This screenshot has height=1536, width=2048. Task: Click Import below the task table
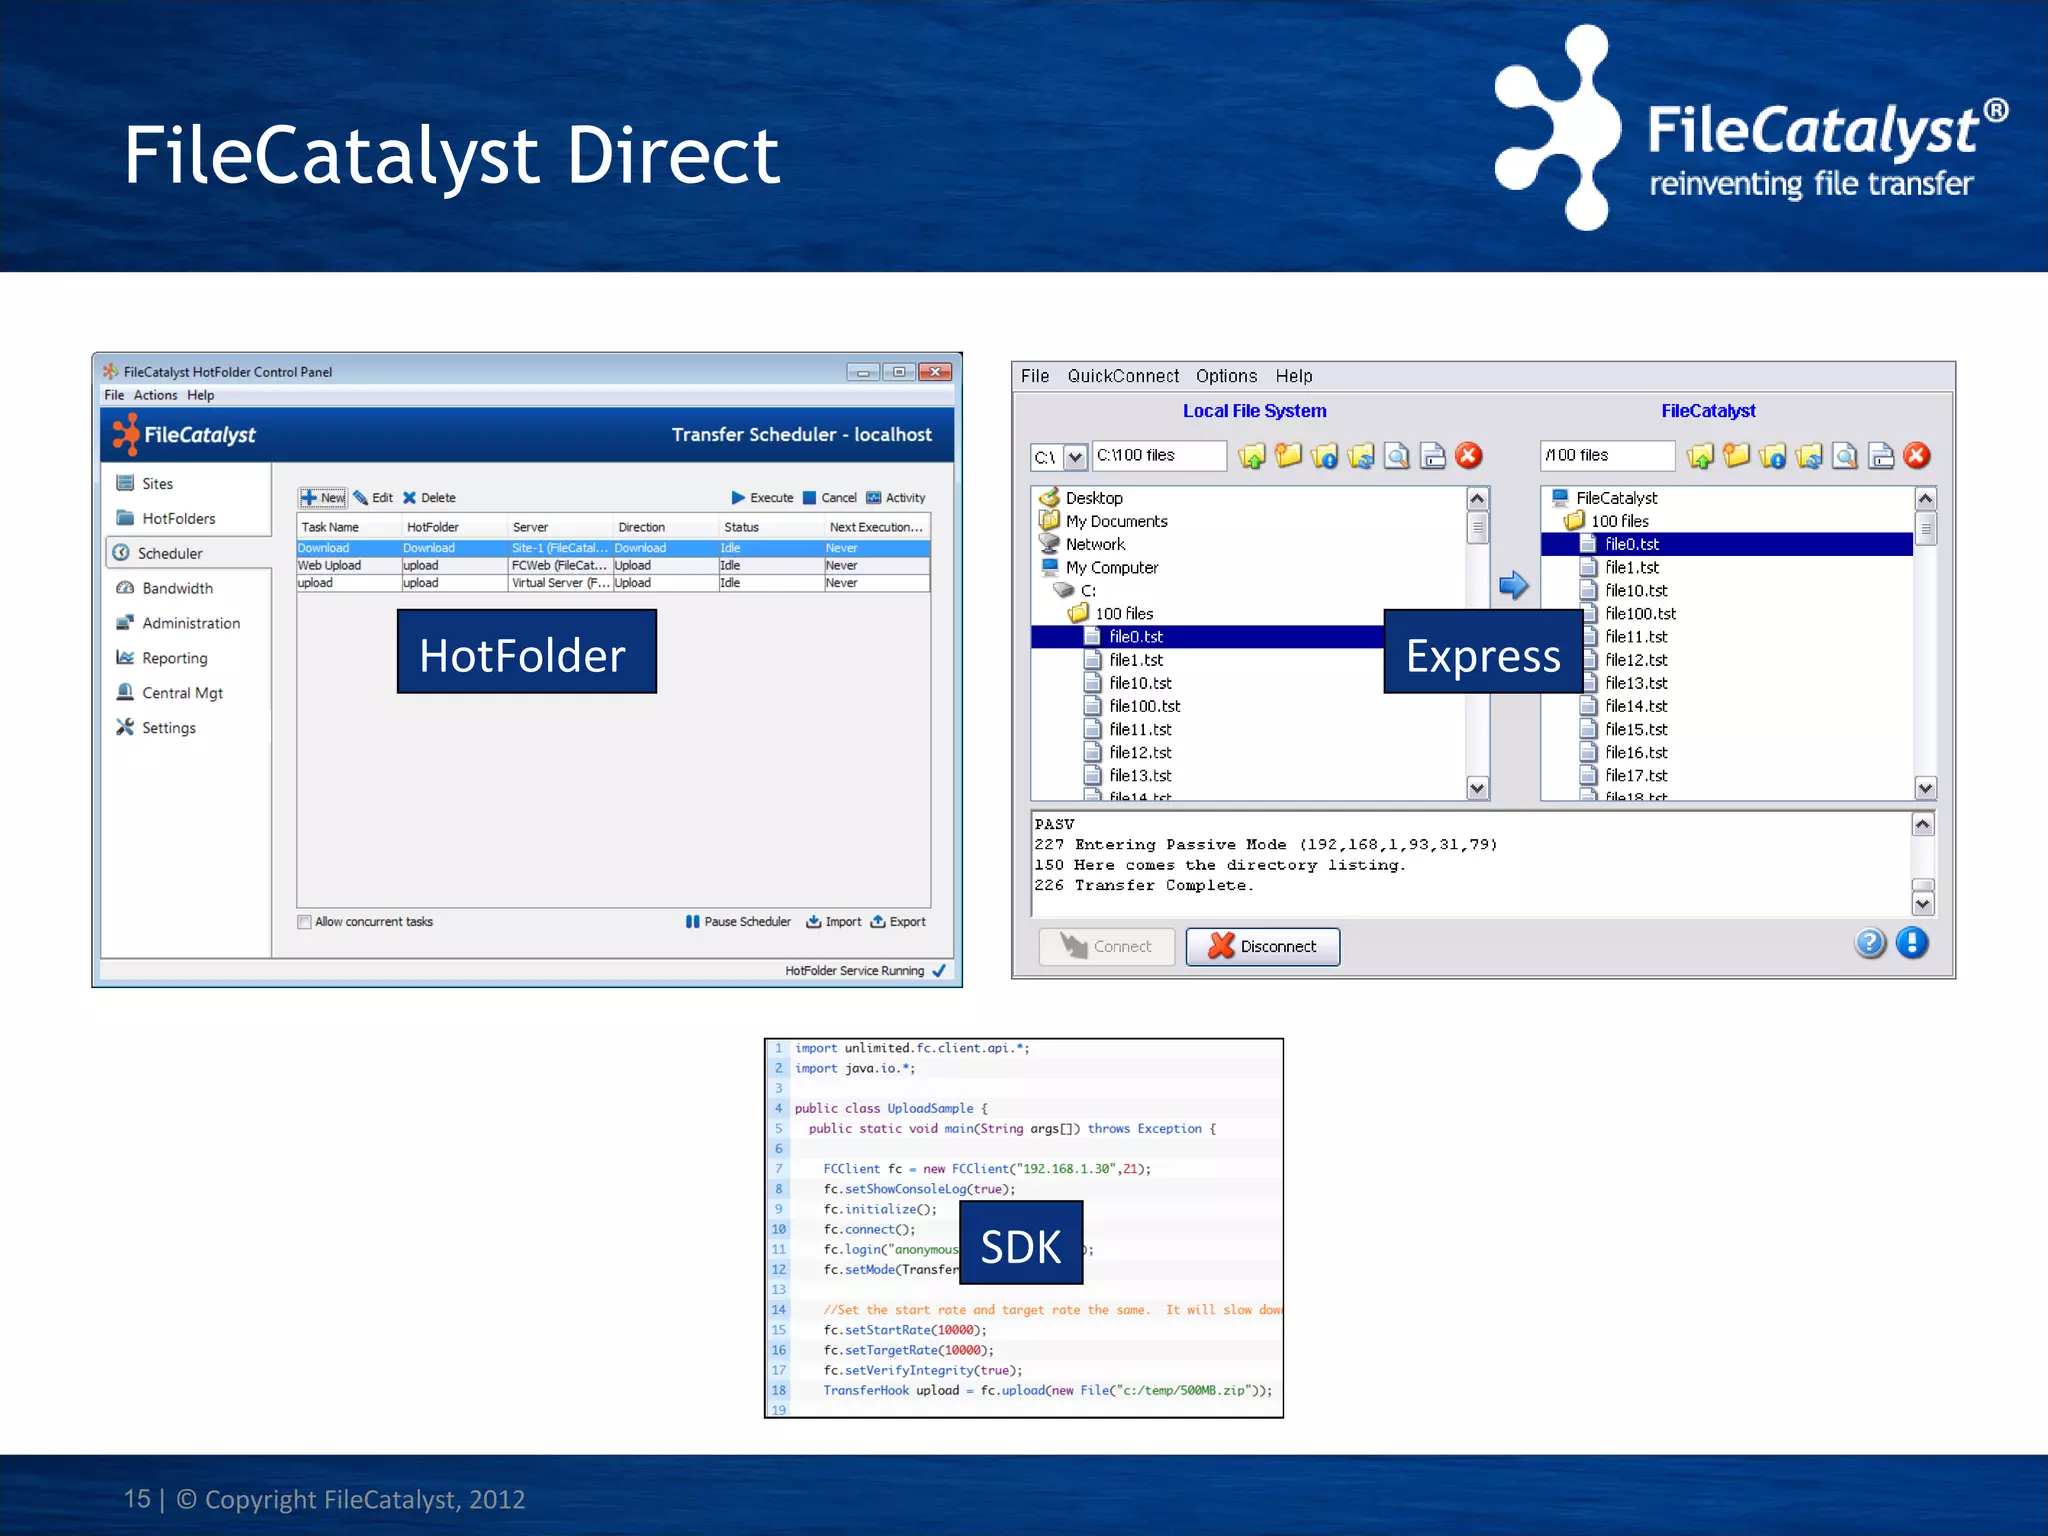(x=834, y=922)
